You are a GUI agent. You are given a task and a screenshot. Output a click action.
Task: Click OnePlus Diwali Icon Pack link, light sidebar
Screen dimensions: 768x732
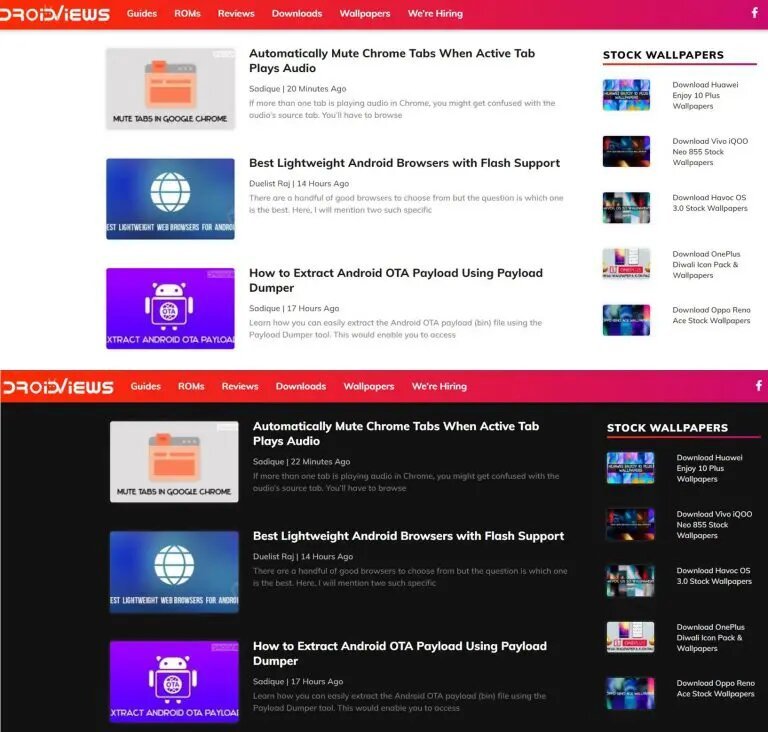(x=706, y=264)
